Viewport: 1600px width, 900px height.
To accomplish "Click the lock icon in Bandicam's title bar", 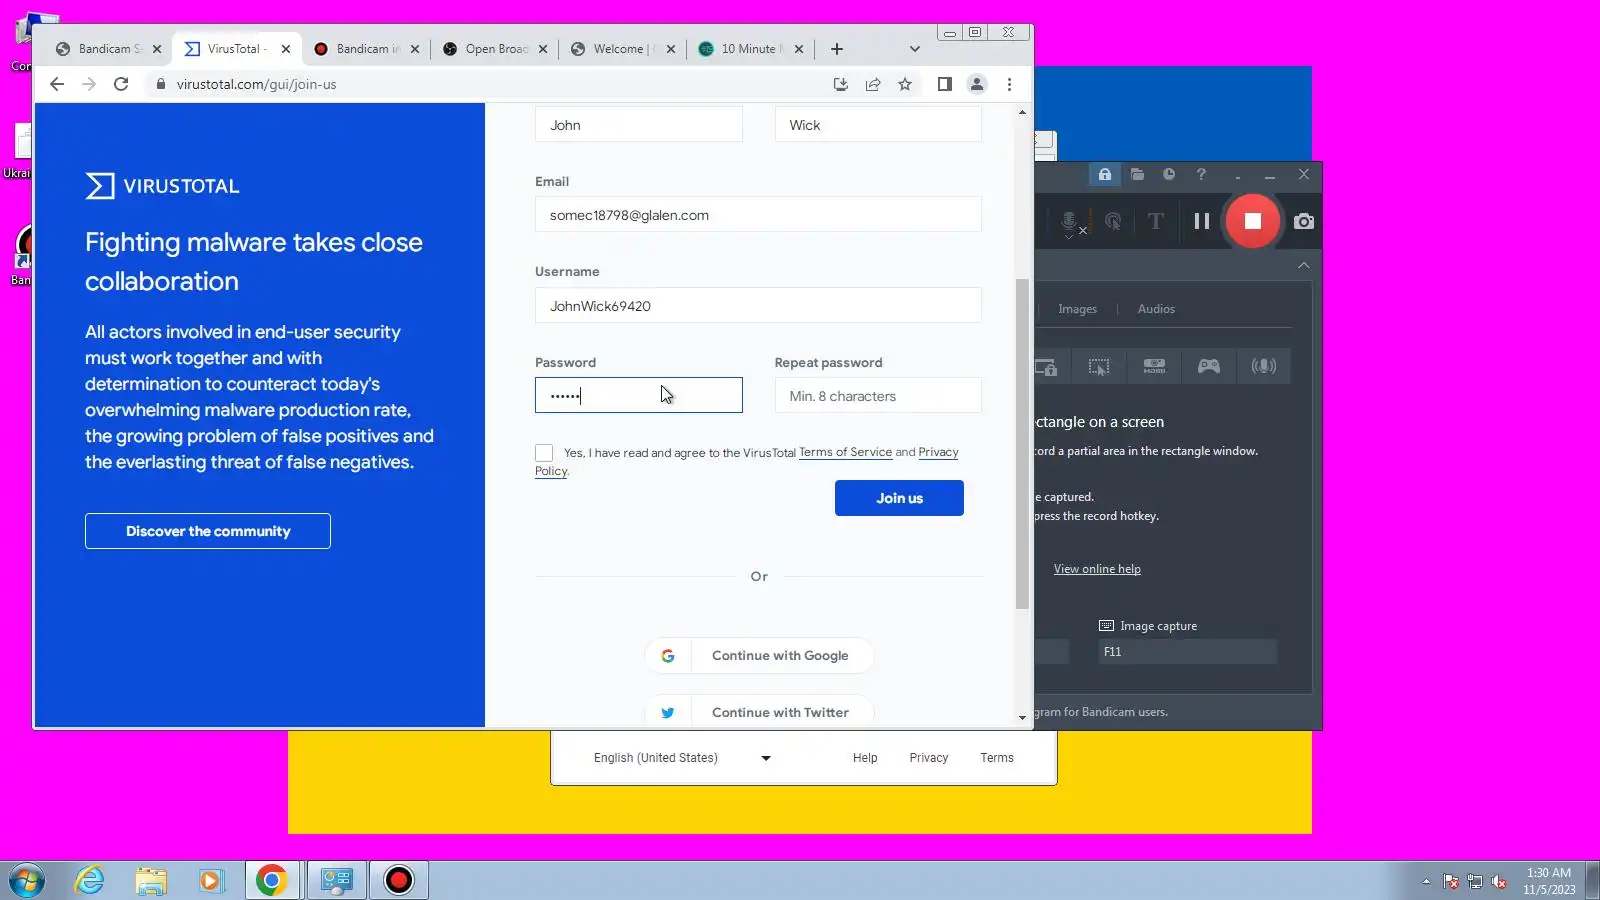I will tap(1104, 174).
